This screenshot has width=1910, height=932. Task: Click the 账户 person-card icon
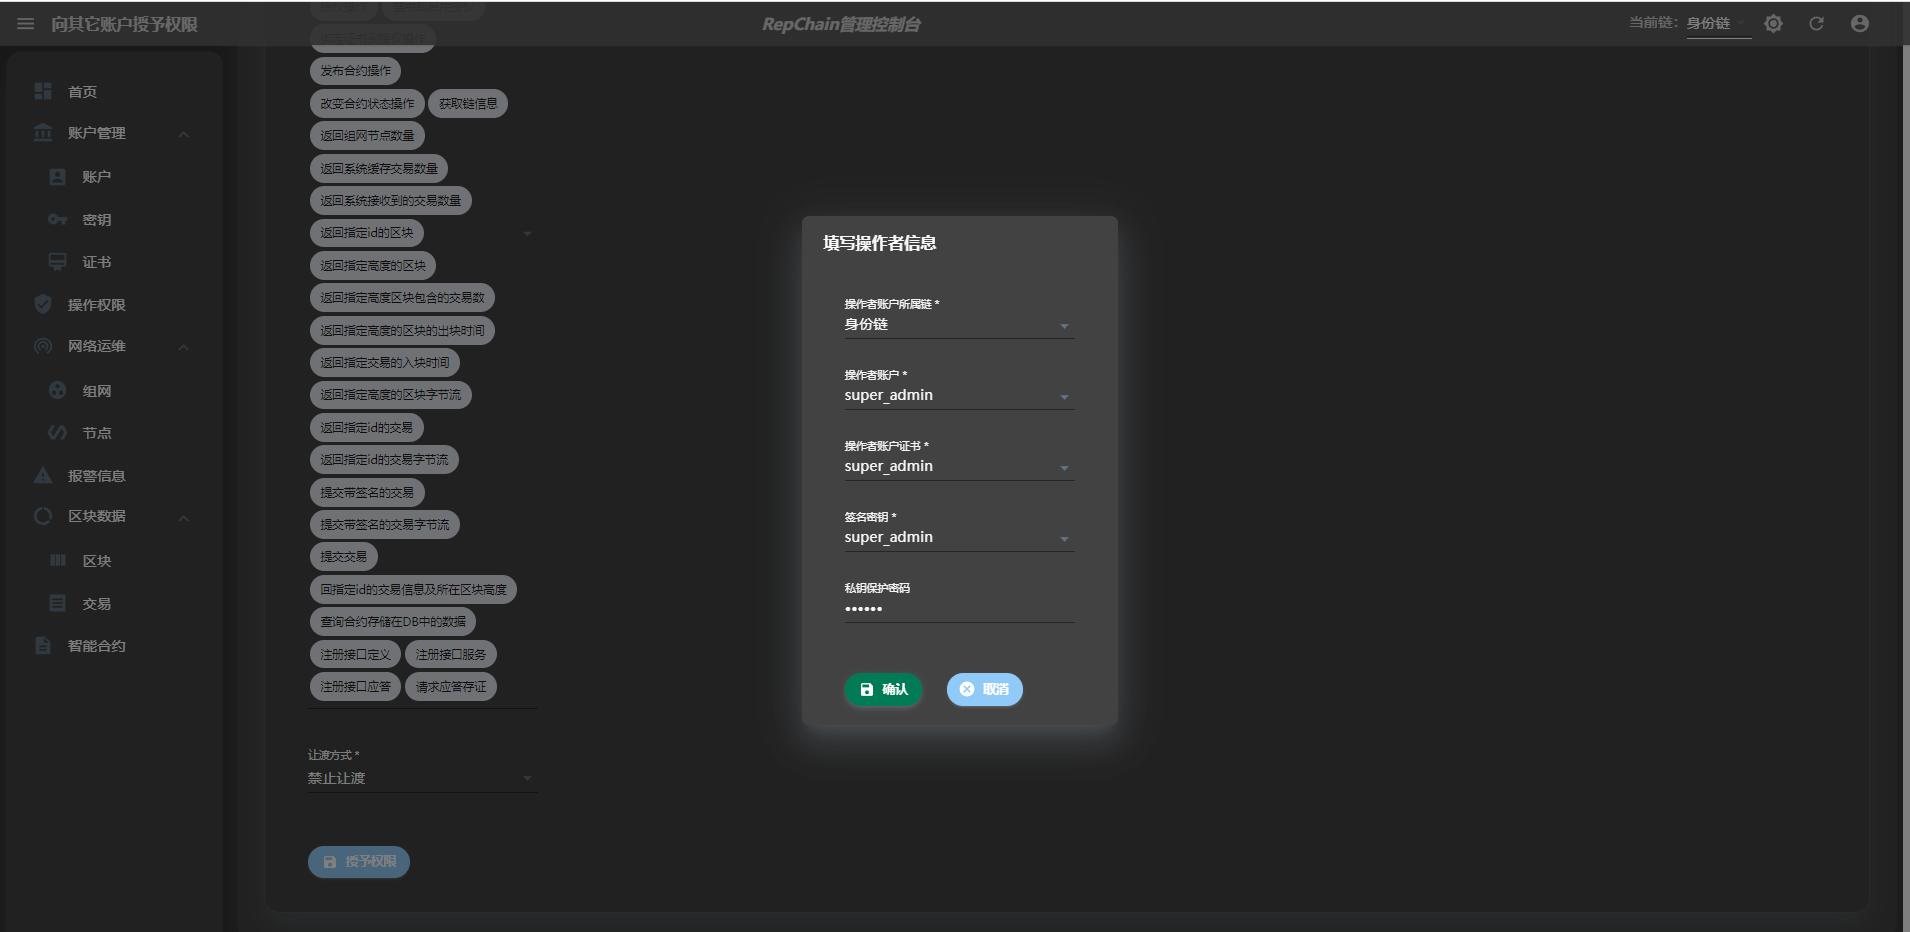tap(58, 177)
